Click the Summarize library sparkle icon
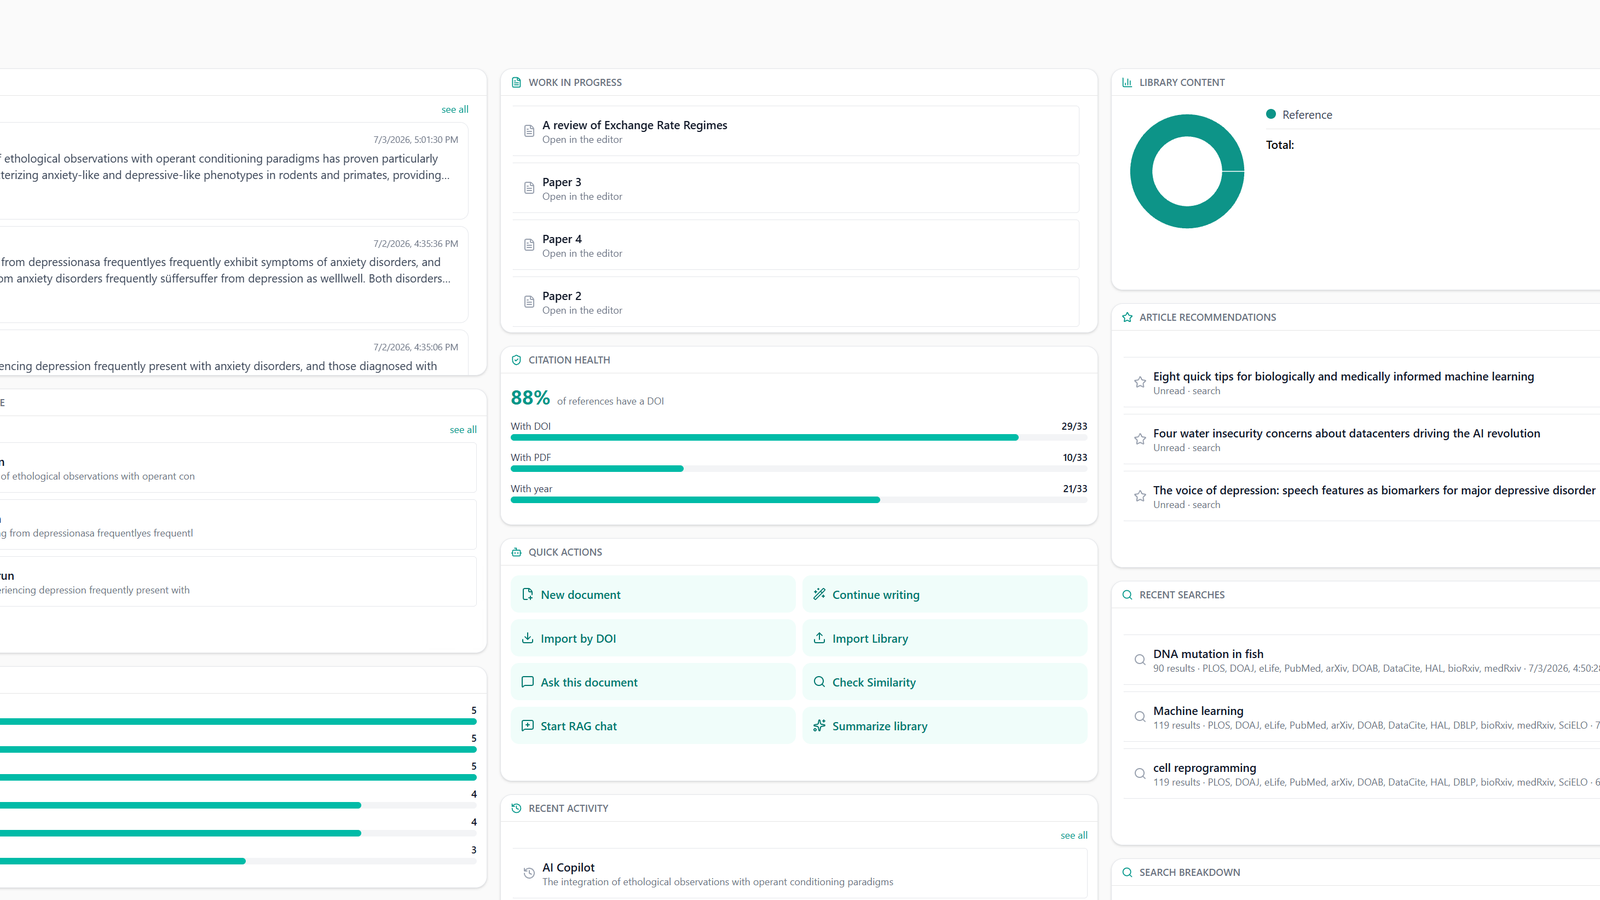 pos(819,726)
